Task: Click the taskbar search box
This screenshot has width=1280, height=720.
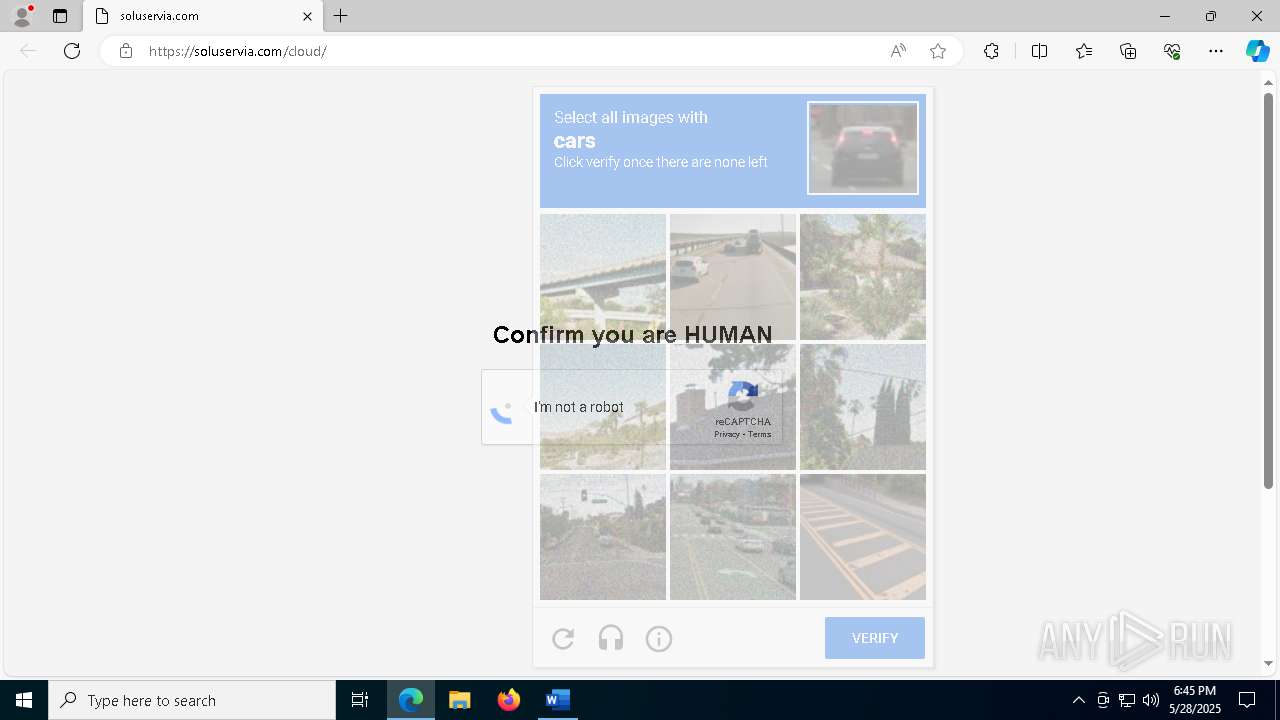Action: [x=192, y=700]
